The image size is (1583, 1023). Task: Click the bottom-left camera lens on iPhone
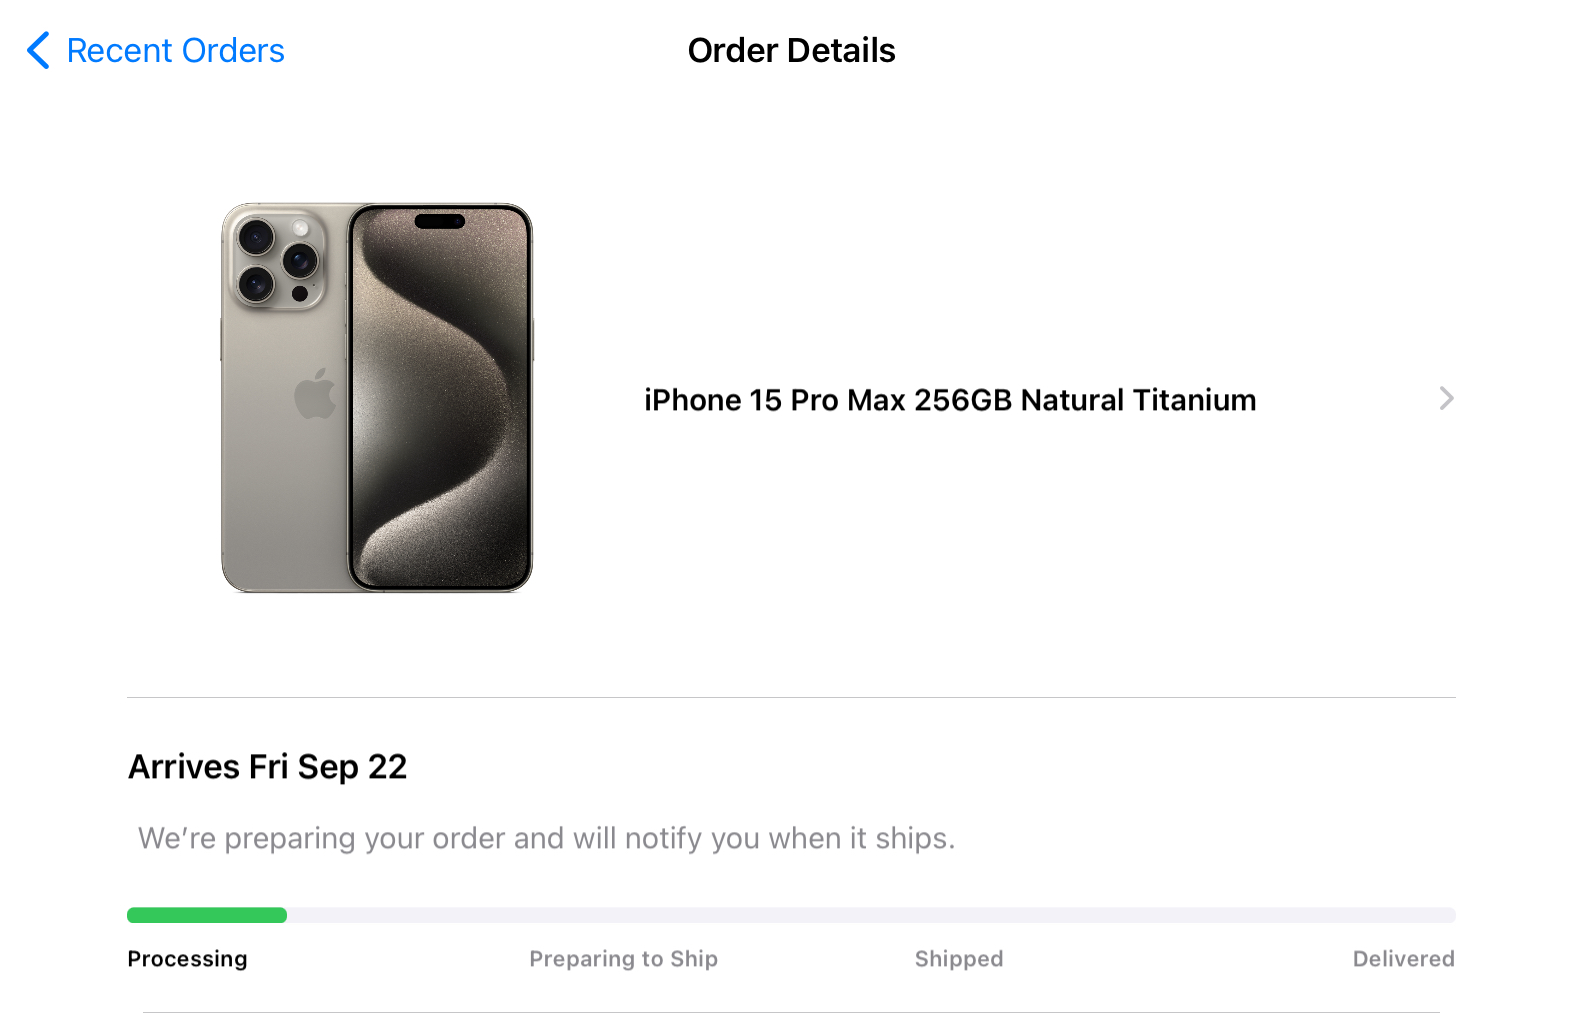coord(256,284)
